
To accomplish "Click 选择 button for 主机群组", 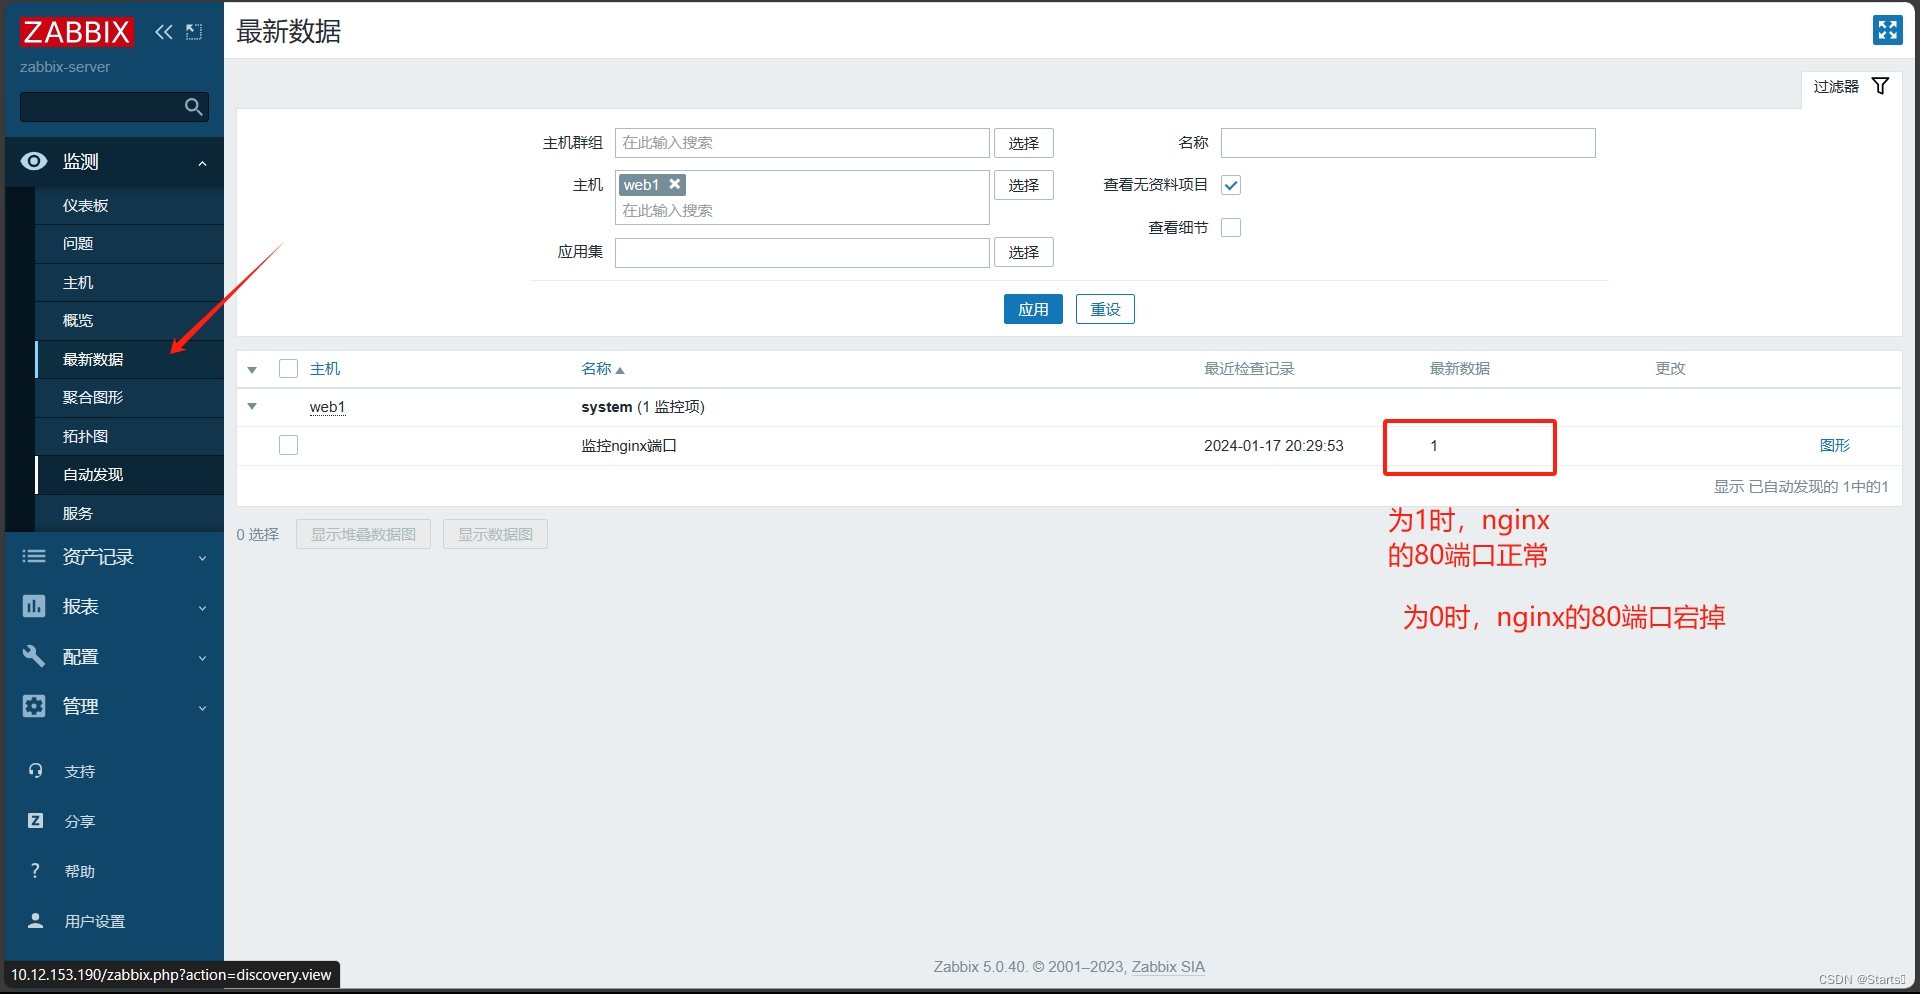I will tap(1023, 143).
